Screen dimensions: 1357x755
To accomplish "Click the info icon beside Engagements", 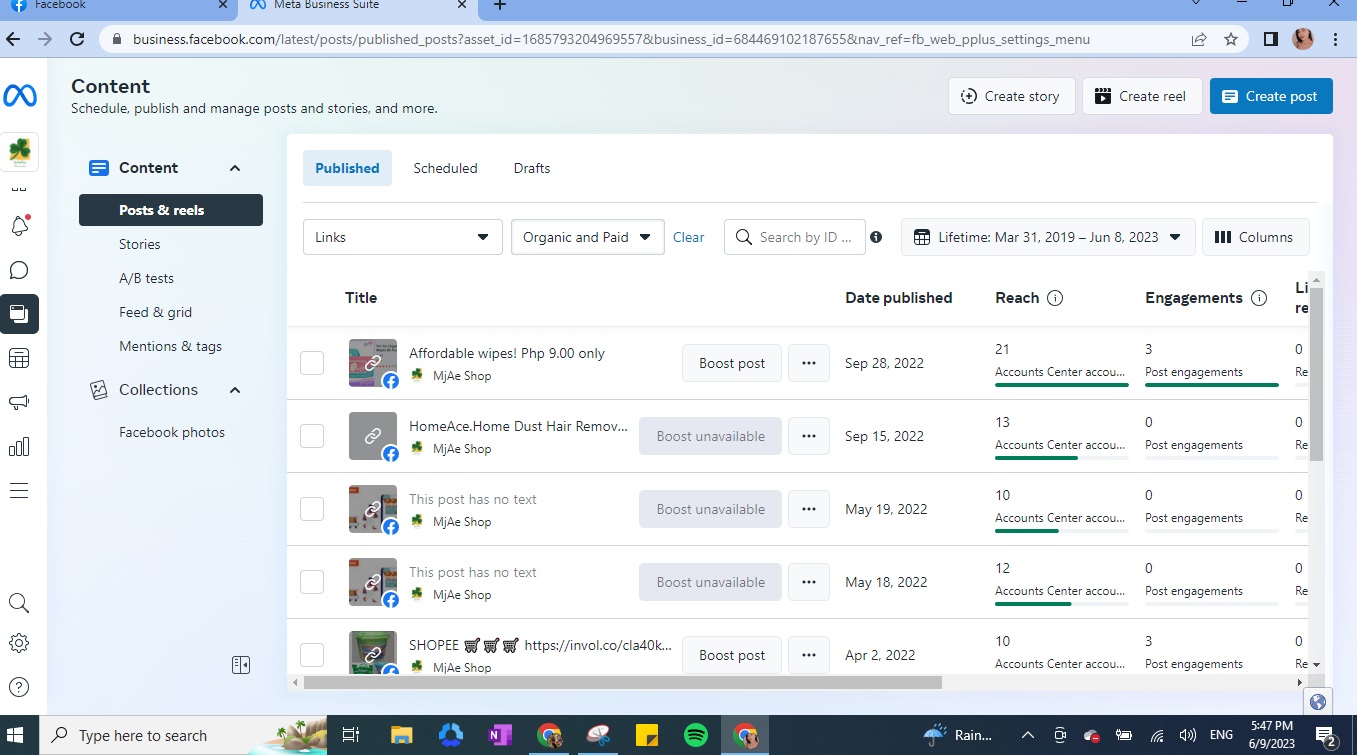I will click(x=1259, y=298).
